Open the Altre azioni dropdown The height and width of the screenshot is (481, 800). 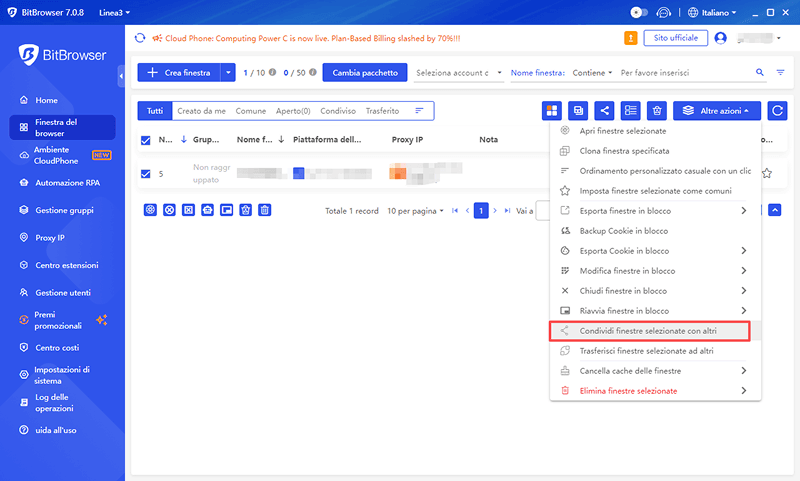(x=717, y=111)
